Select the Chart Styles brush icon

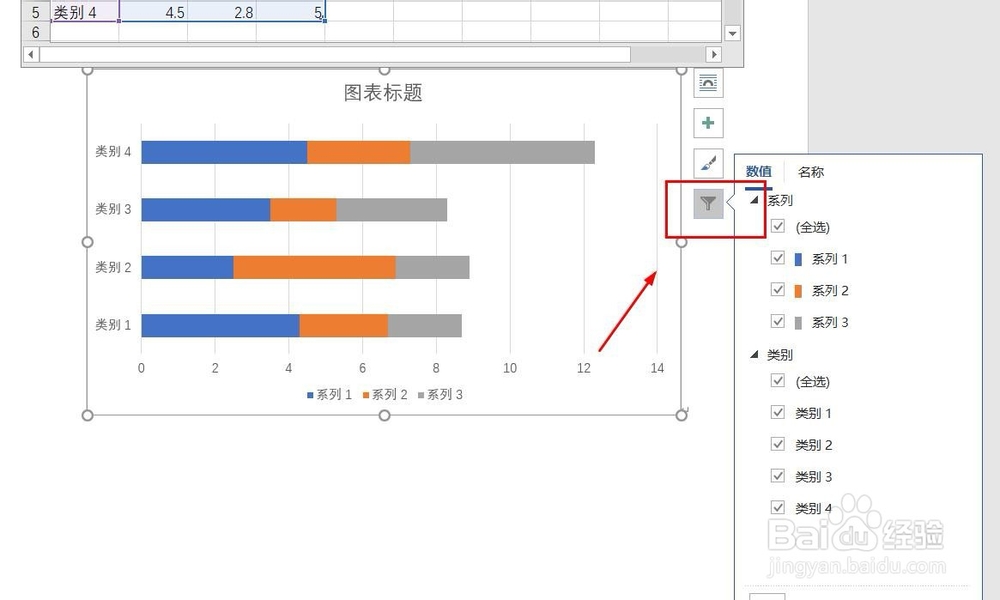pyautogui.click(x=708, y=162)
